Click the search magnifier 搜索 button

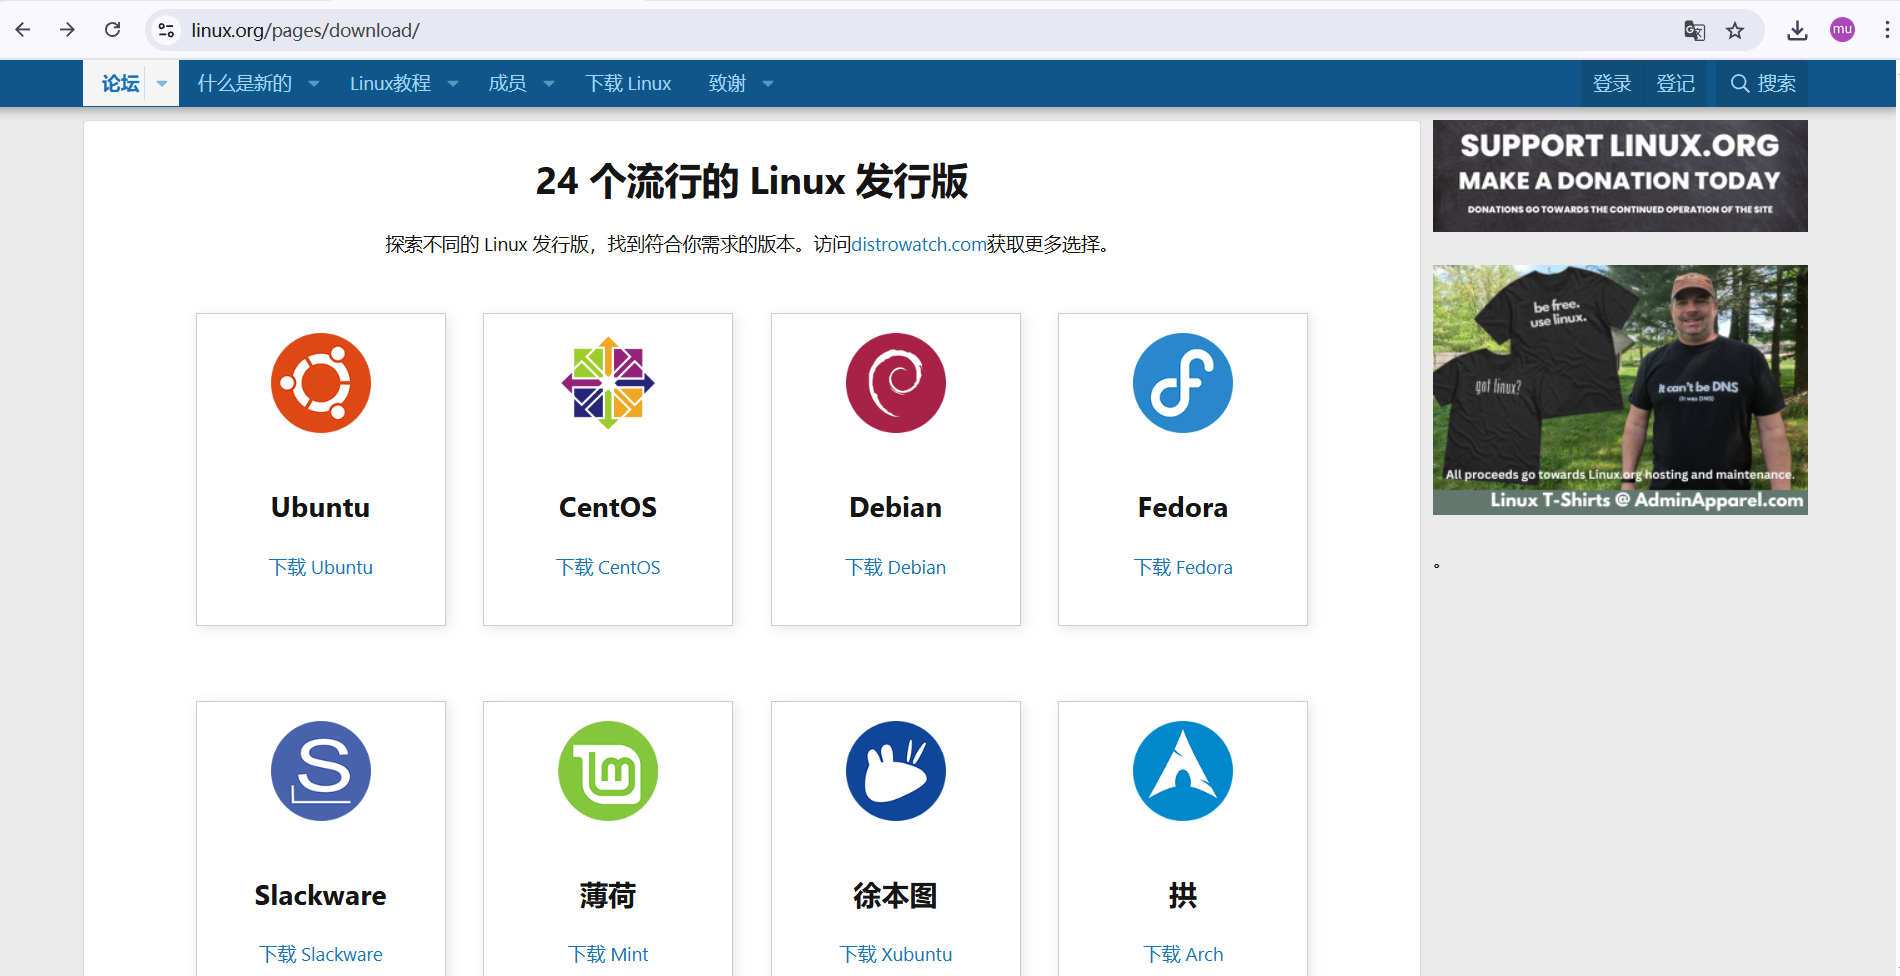[x=1762, y=84]
